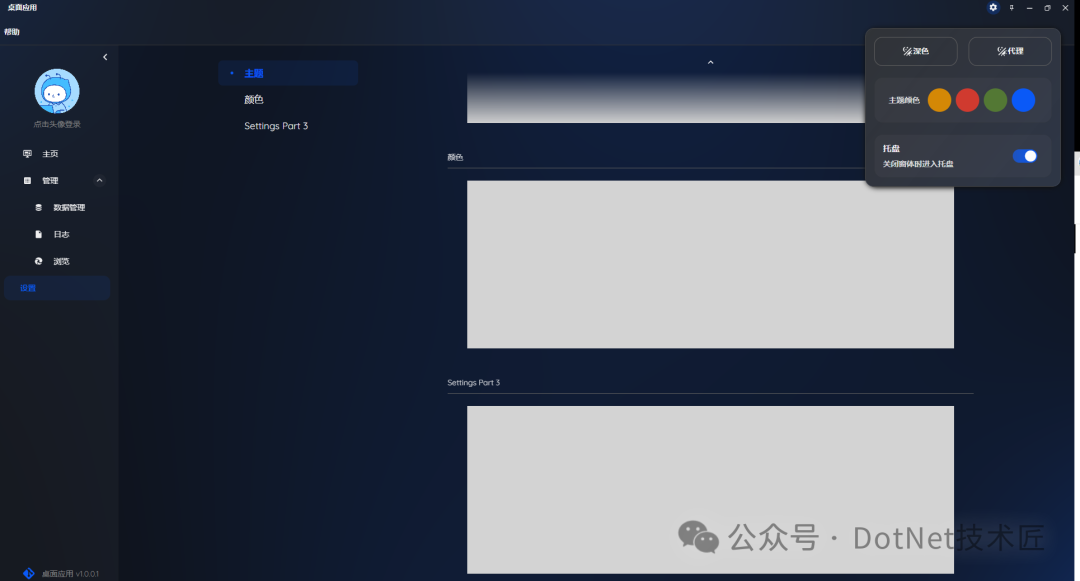1080x581 pixels.
Task: Click the 管理 grid icon
Action: tap(28, 180)
